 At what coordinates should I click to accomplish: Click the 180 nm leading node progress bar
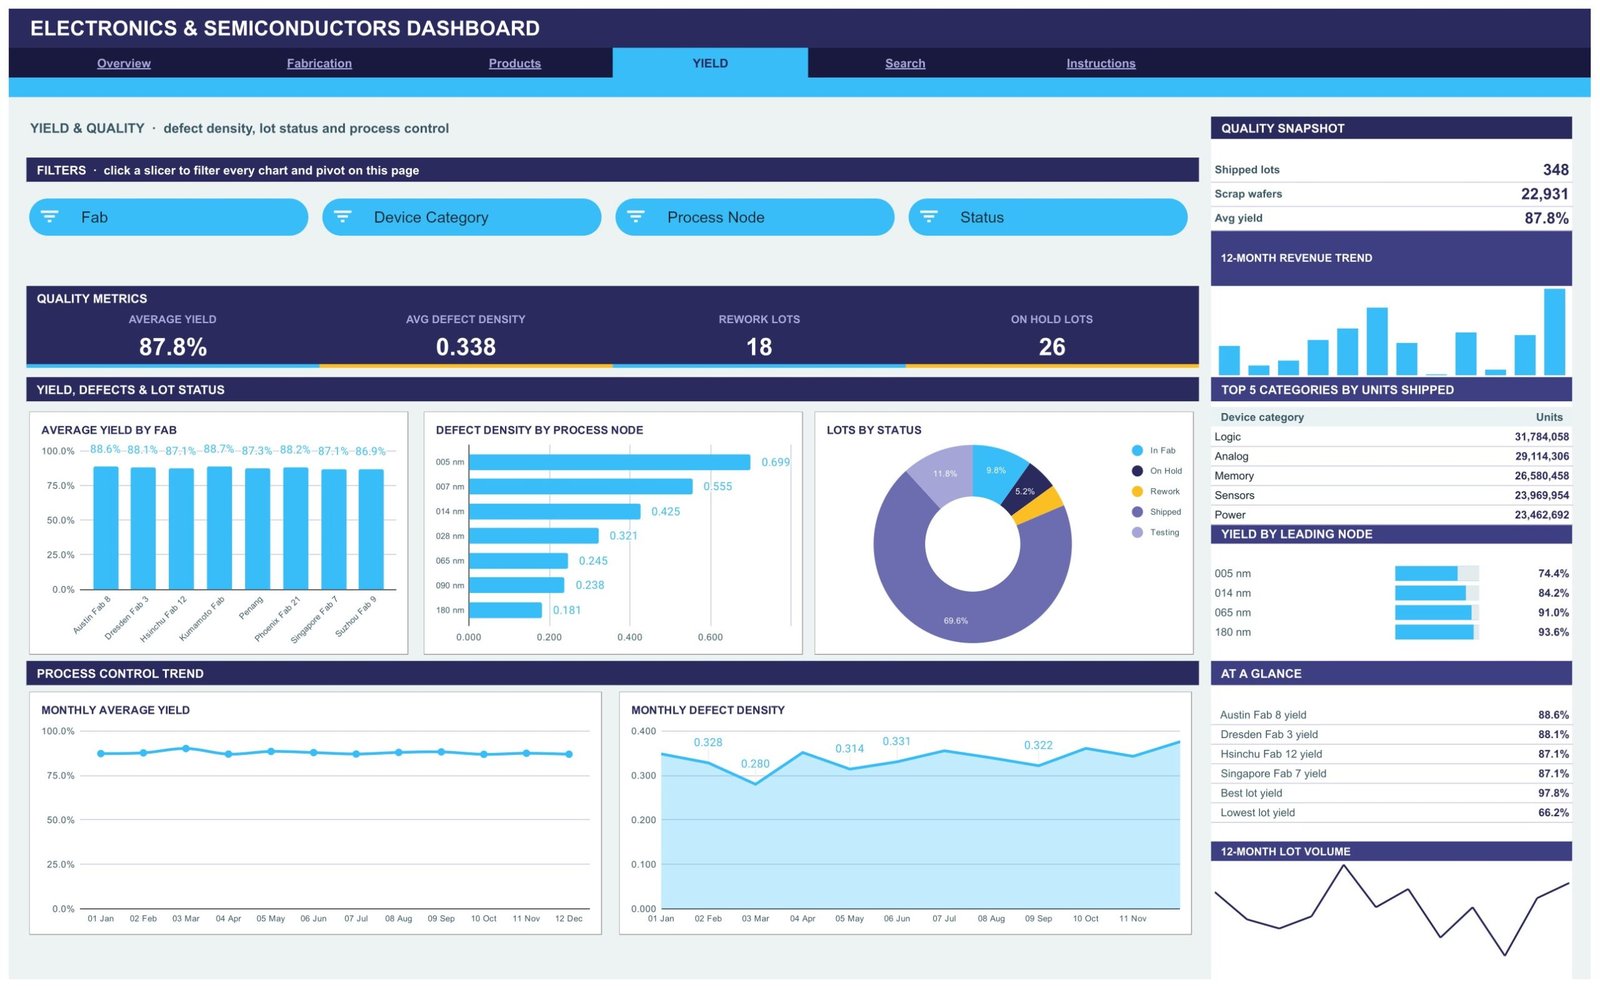tap(1436, 632)
